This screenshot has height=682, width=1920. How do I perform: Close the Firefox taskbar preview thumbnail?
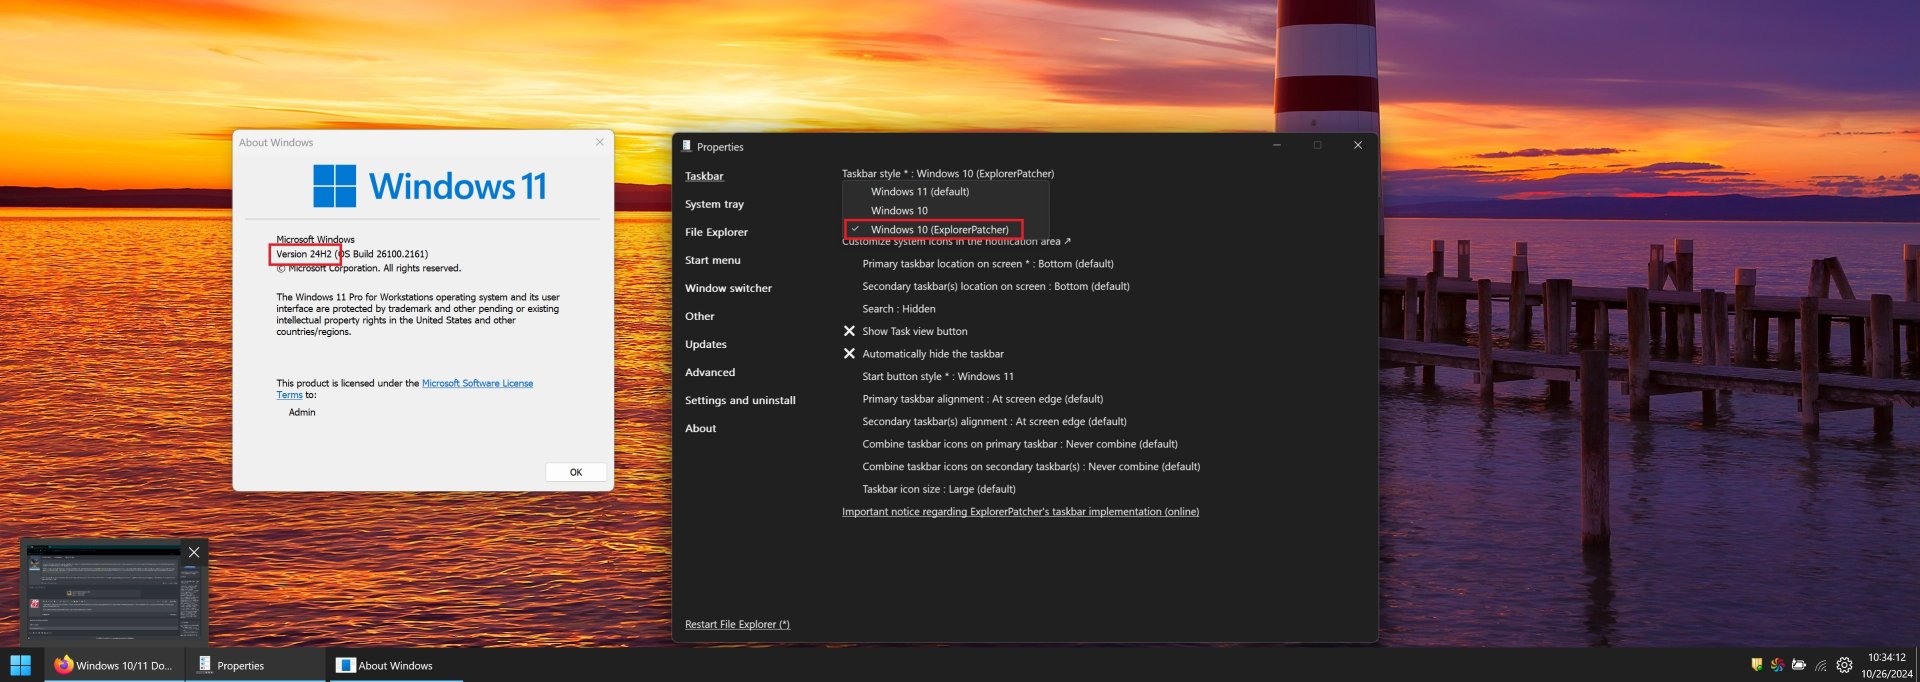coord(194,552)
